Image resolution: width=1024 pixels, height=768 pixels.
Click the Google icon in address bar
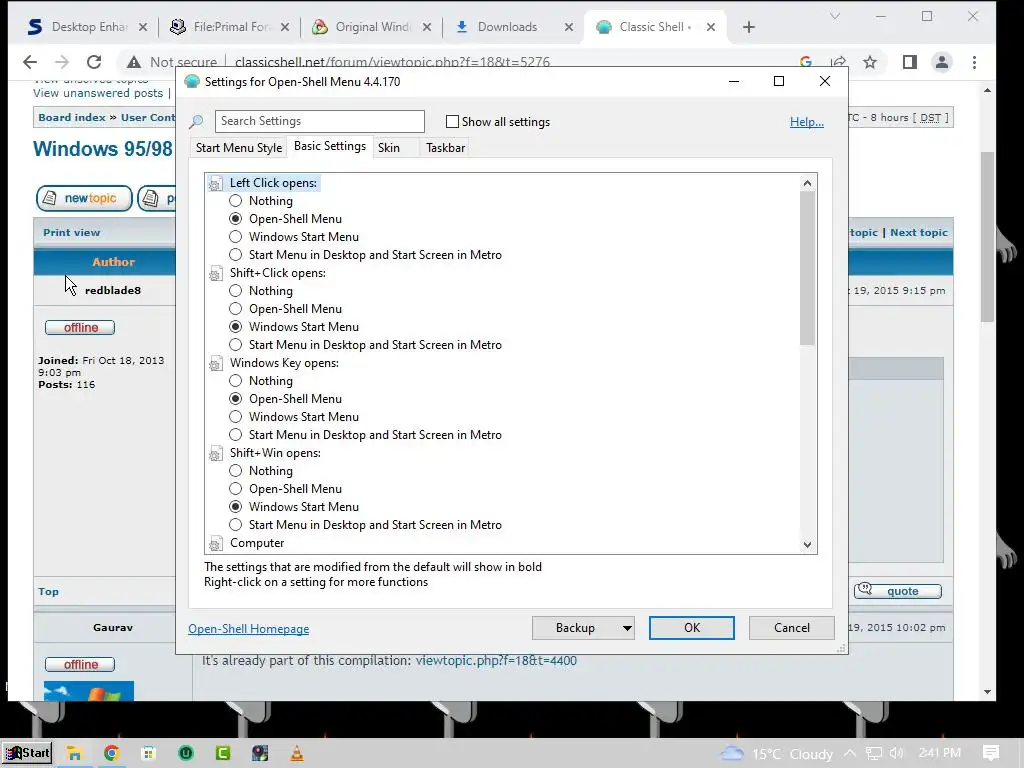[x=806, y=62]
